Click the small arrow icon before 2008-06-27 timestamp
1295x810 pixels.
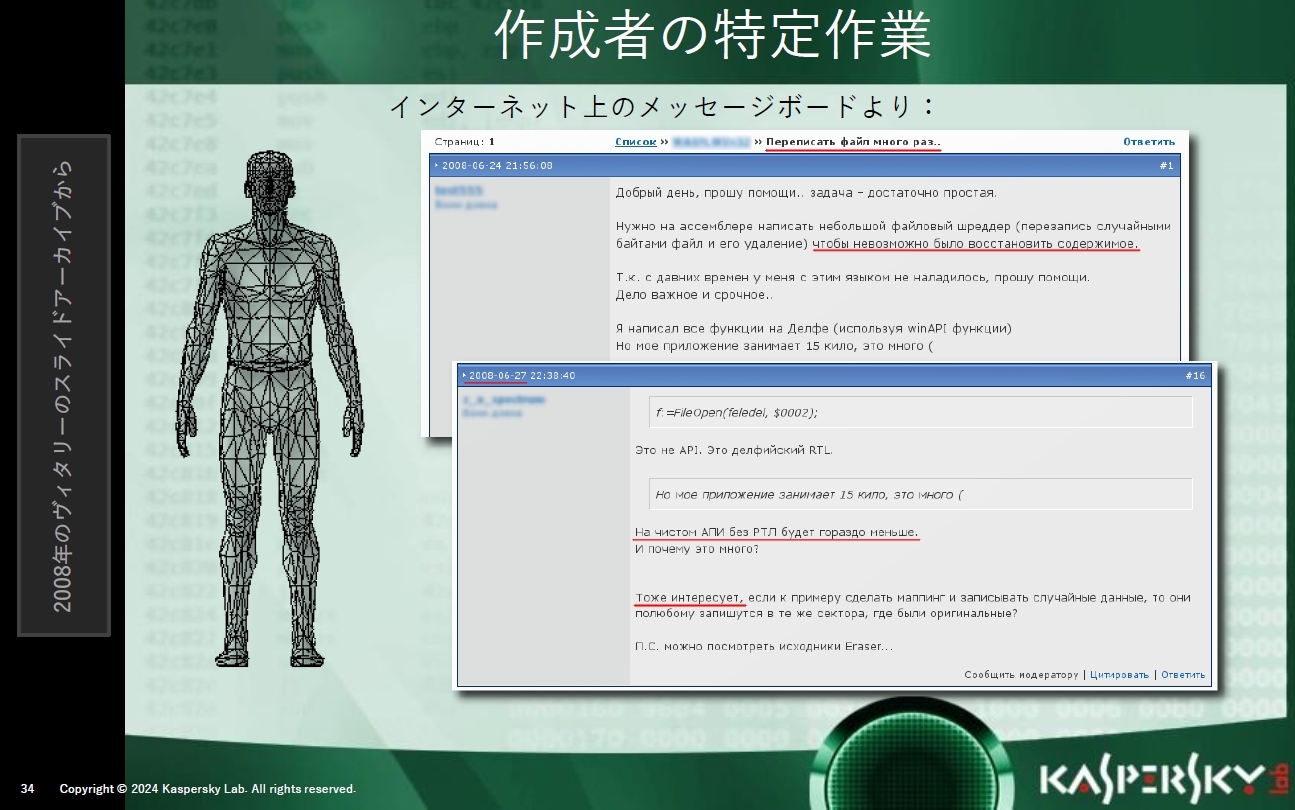pyautogui.click(x=465, y=376)
